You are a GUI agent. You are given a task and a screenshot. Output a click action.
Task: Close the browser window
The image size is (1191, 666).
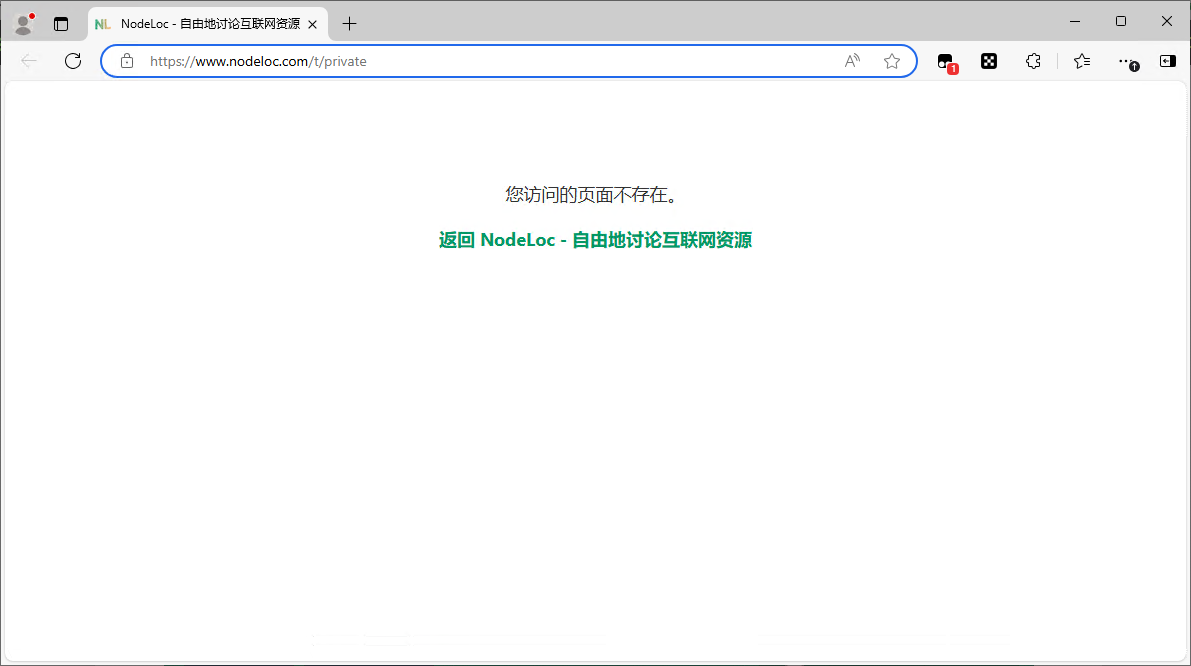[x=1167, y=21]
